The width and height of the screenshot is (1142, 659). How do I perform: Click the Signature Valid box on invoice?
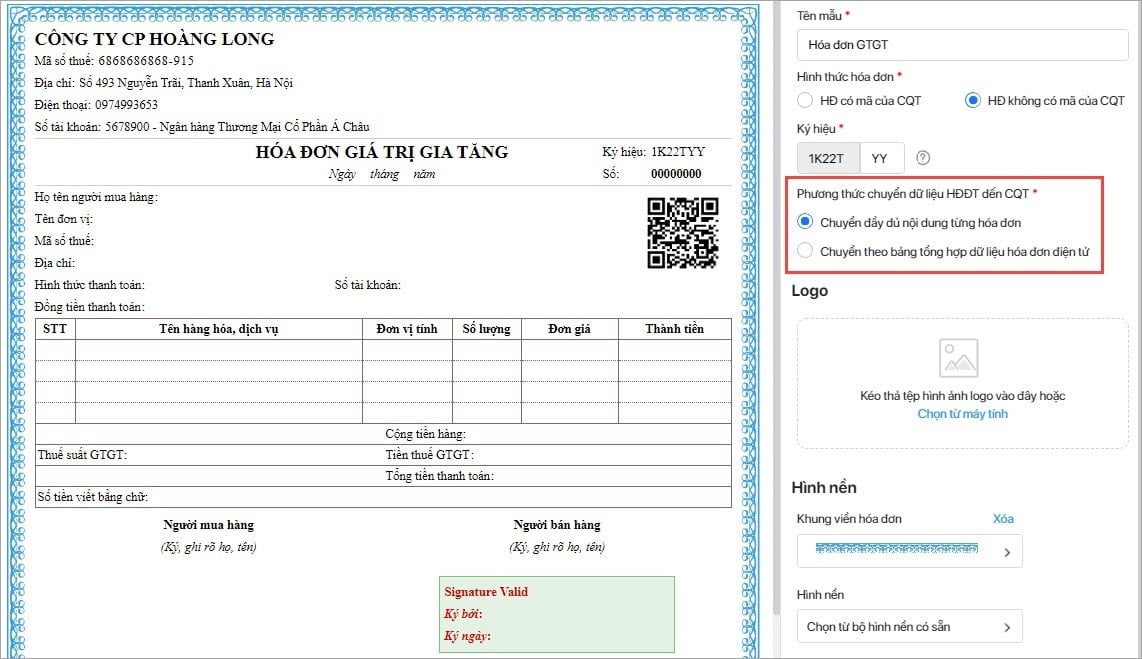pyautogui.click(x=556, y=614)
